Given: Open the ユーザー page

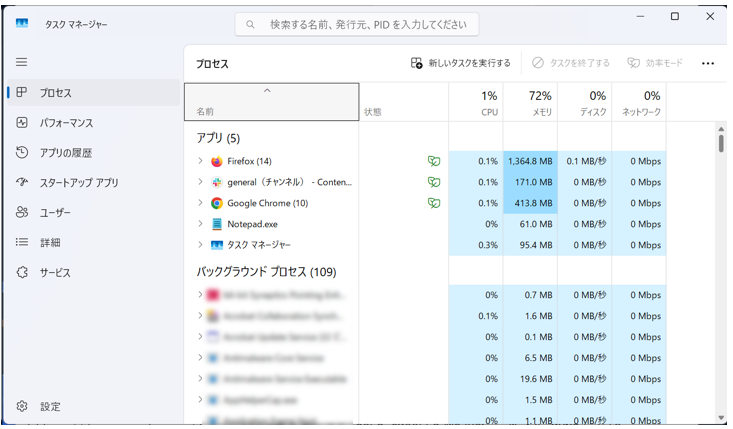Looking at the screenshot, I should click(93, 212).
